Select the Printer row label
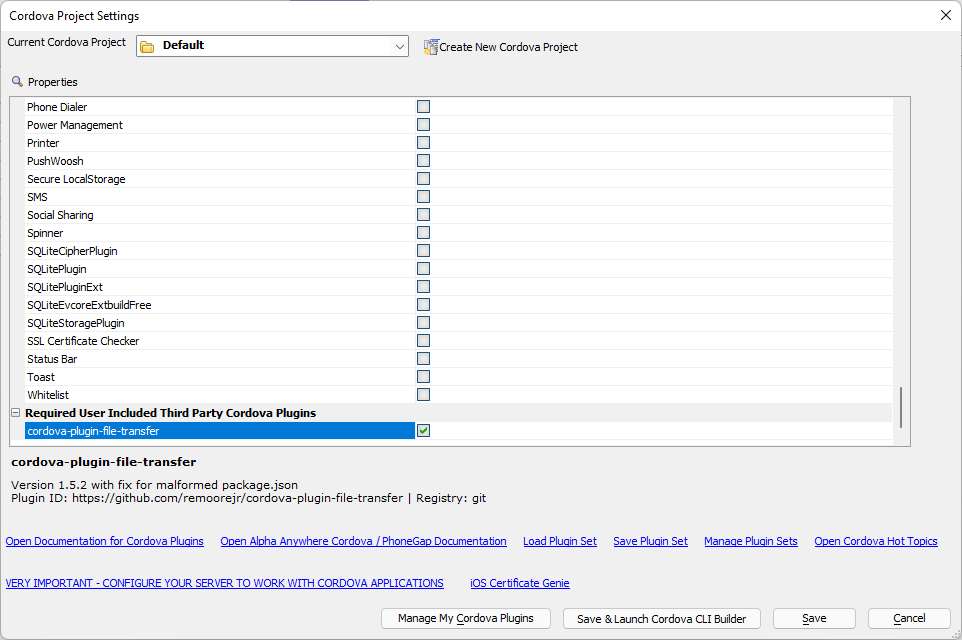 43,143
